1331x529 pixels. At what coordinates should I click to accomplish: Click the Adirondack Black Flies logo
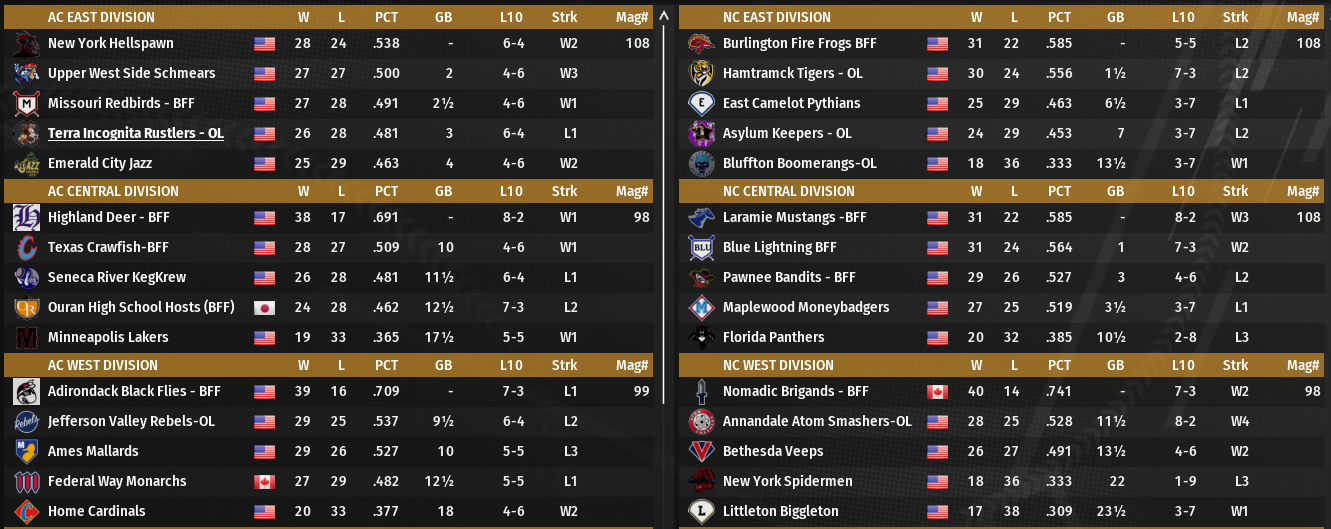point(26,392)
